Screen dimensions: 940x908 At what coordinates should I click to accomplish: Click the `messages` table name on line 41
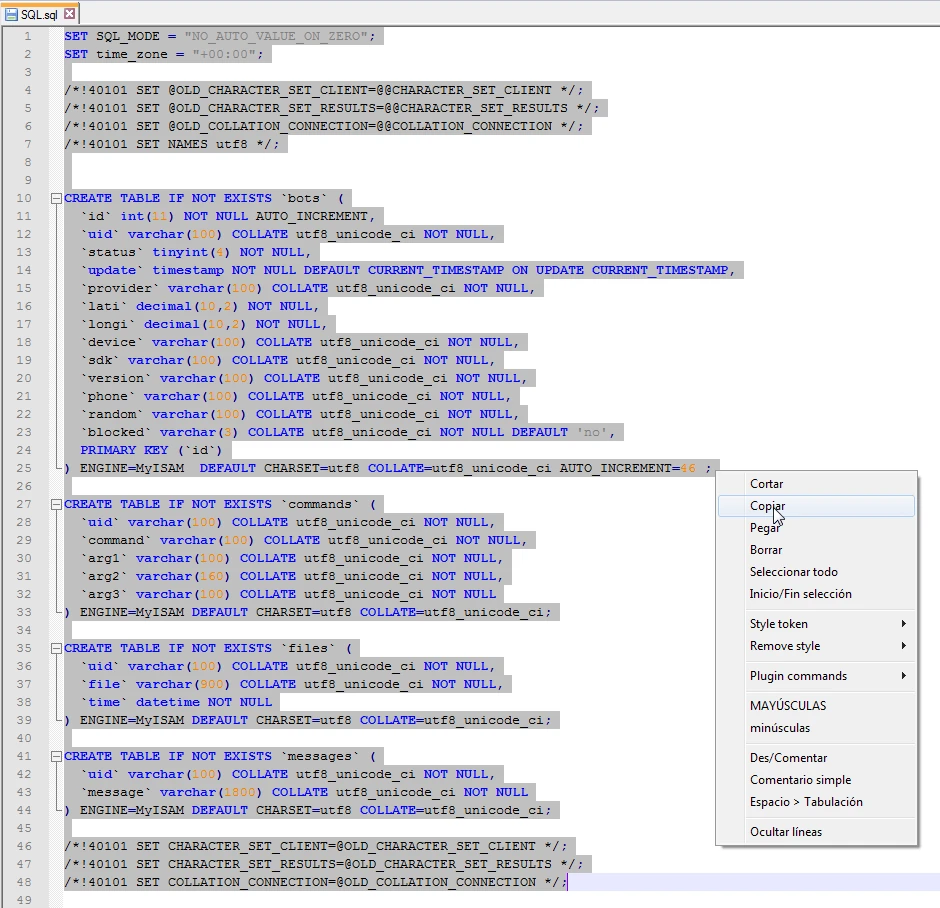point(320,756)
